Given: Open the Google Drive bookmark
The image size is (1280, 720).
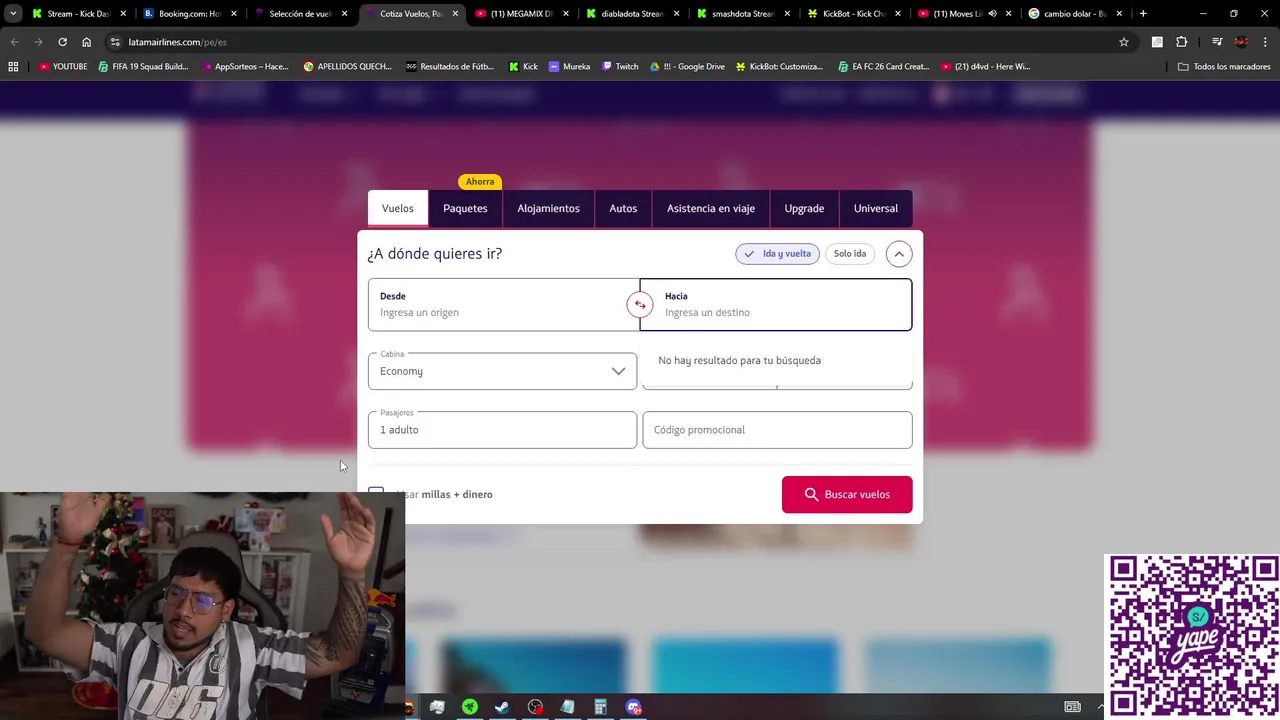Looking at the screenshot, I should pos(687,67).
